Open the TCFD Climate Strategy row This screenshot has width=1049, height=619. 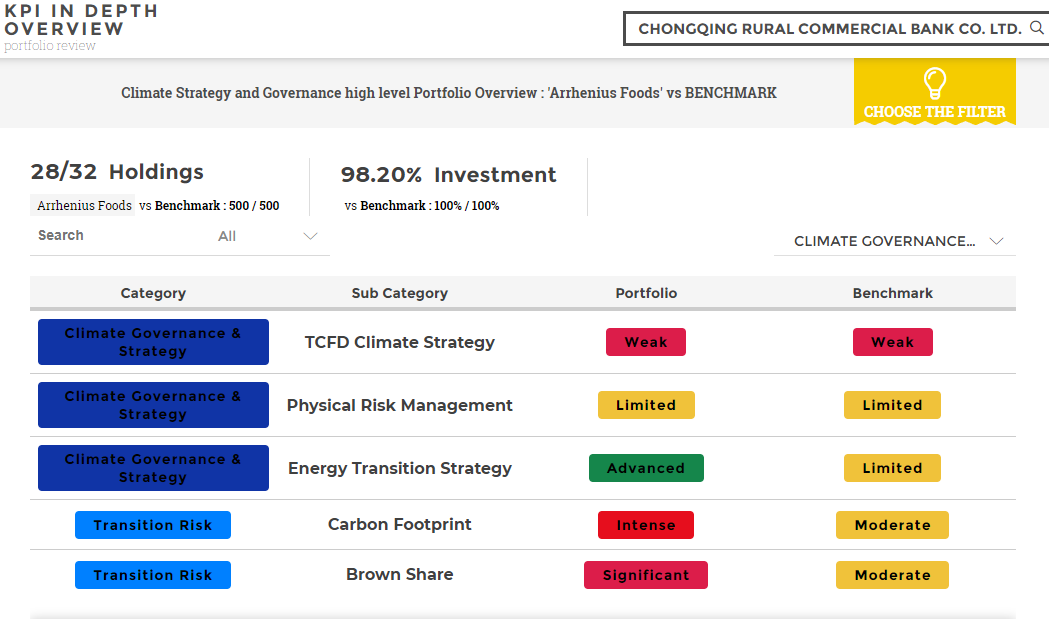coord(399,341)
